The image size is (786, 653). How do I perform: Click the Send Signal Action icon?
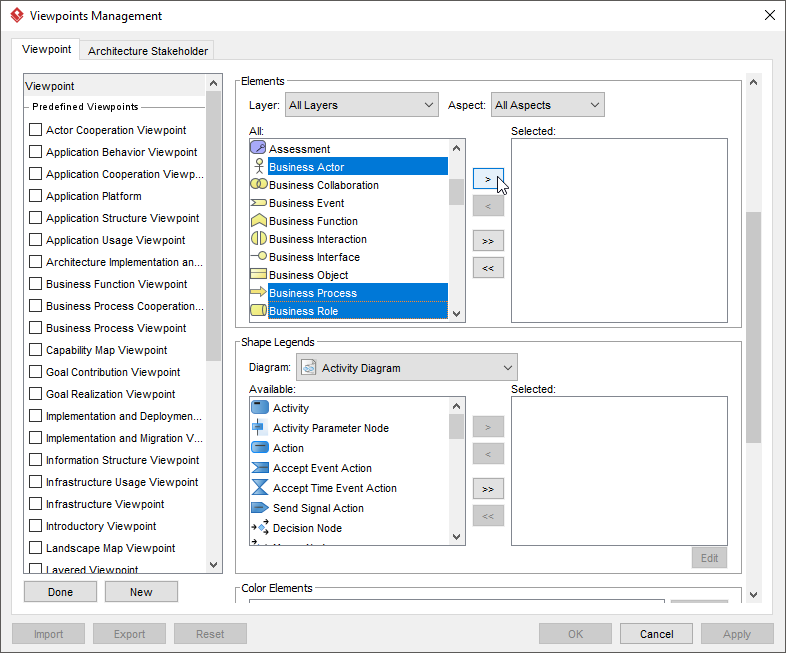click(260, 508)
